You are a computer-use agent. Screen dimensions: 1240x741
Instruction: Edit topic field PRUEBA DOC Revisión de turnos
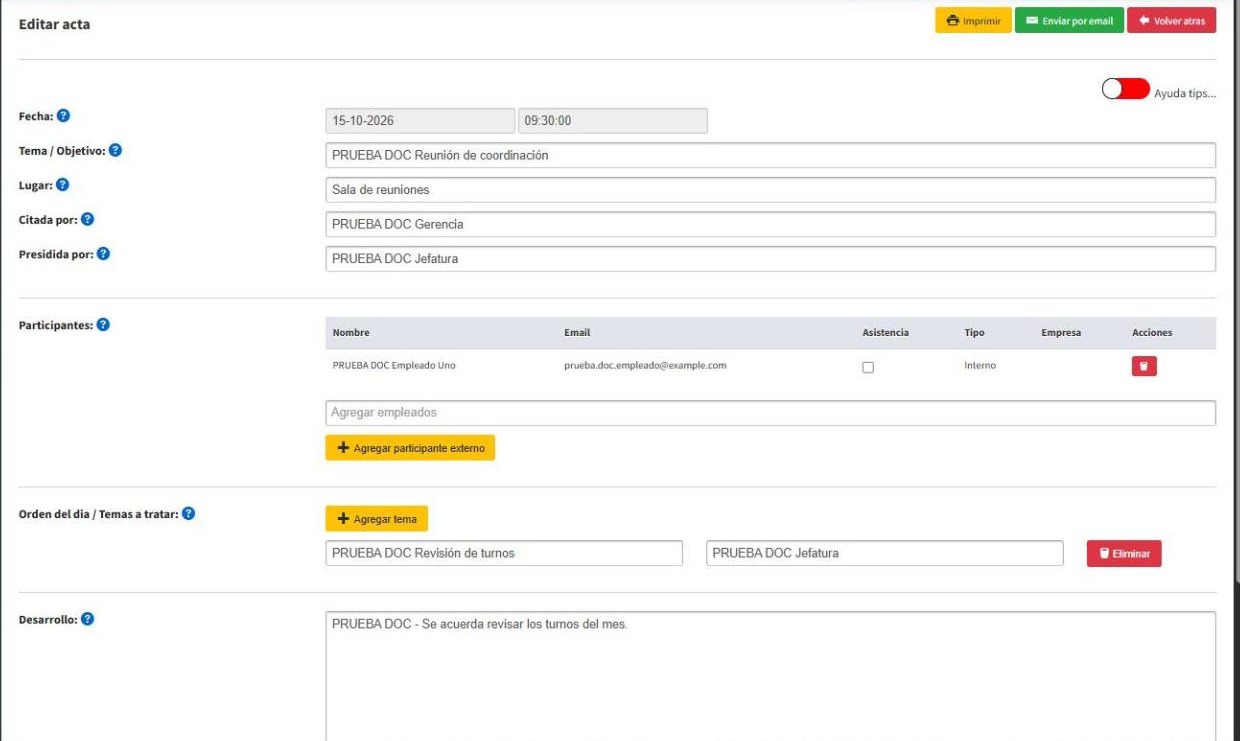[504, 553]
